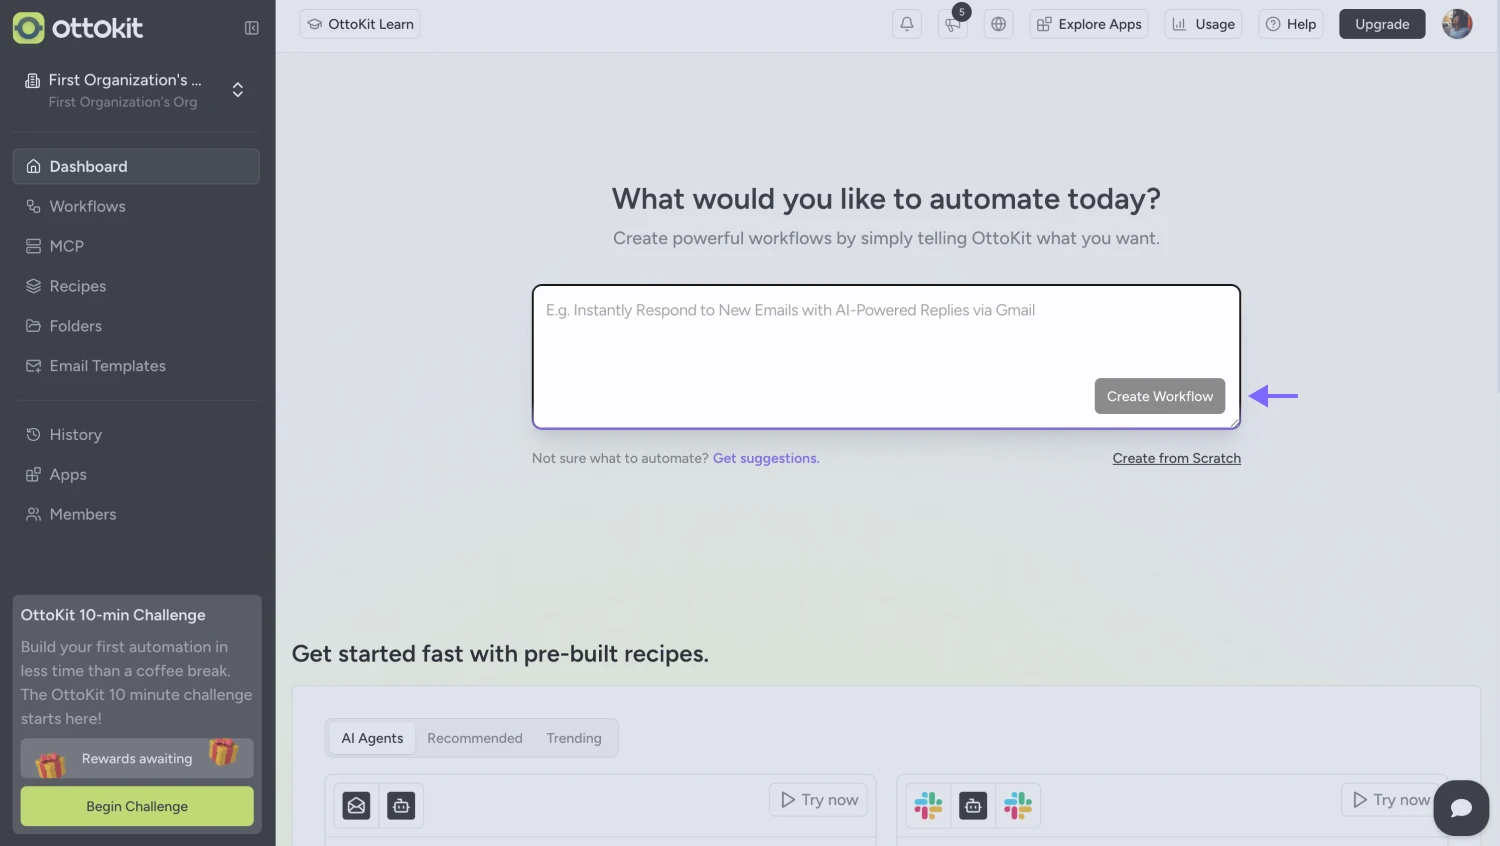Expand the First Organization's Org switcher
Image resolution: width=1500 pixels, height=846 pixels.
tap(237, 89)
